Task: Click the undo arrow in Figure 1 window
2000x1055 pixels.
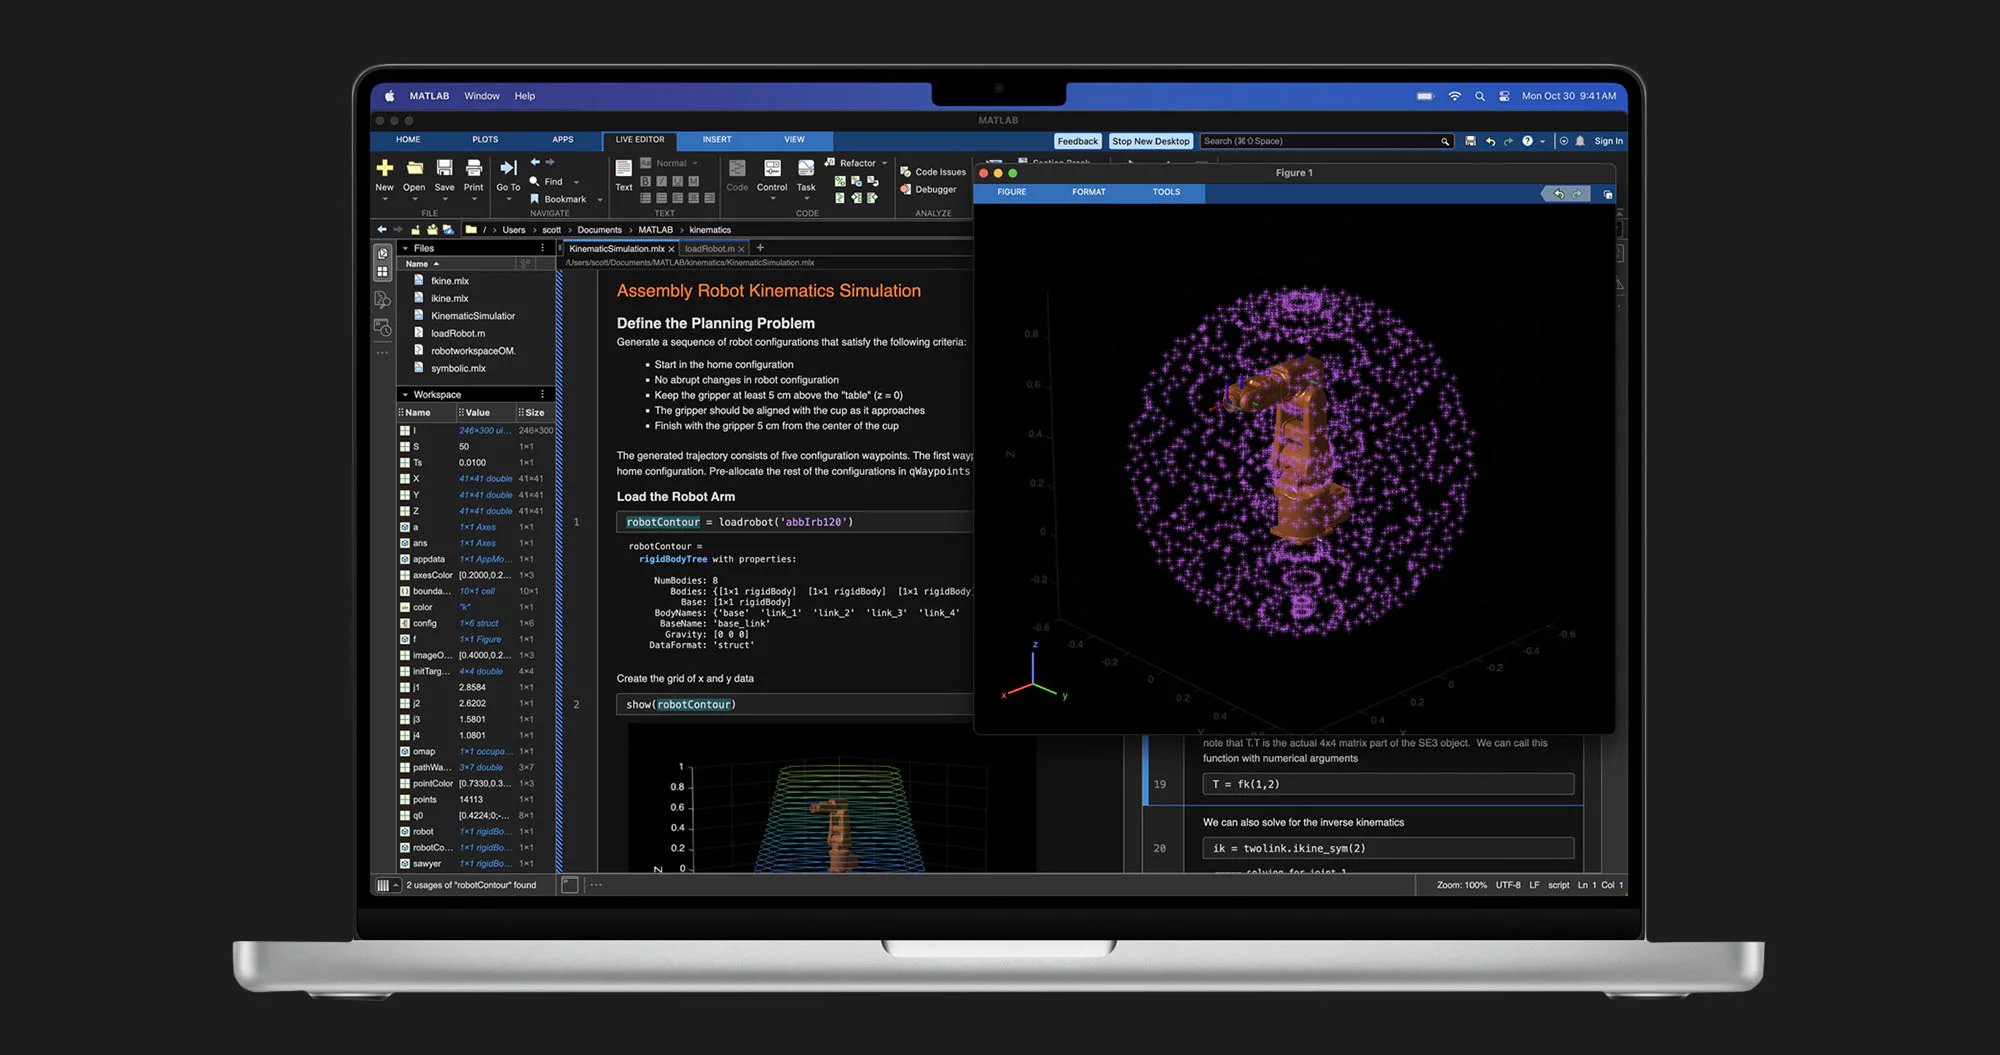Action: (x=1558, y=194)
